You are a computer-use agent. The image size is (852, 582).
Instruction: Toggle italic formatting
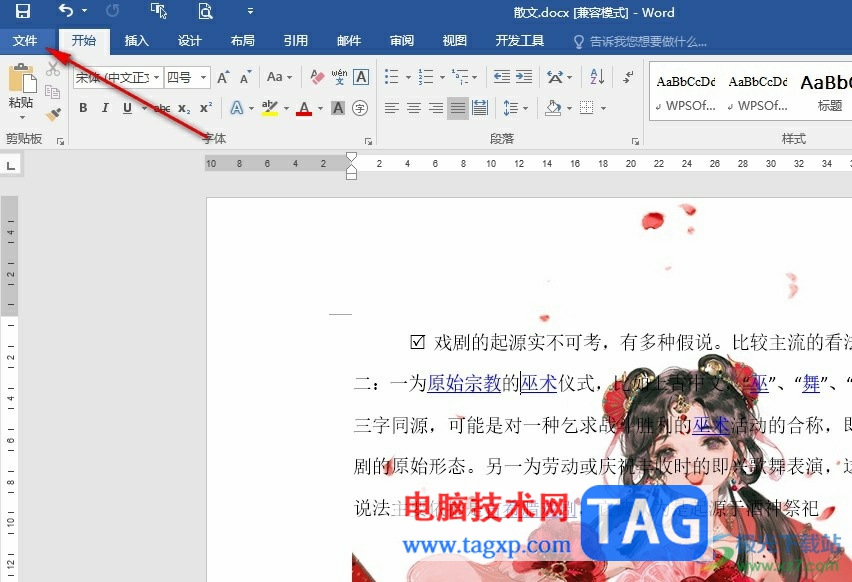pyautogui.click(x=105, y=108)
